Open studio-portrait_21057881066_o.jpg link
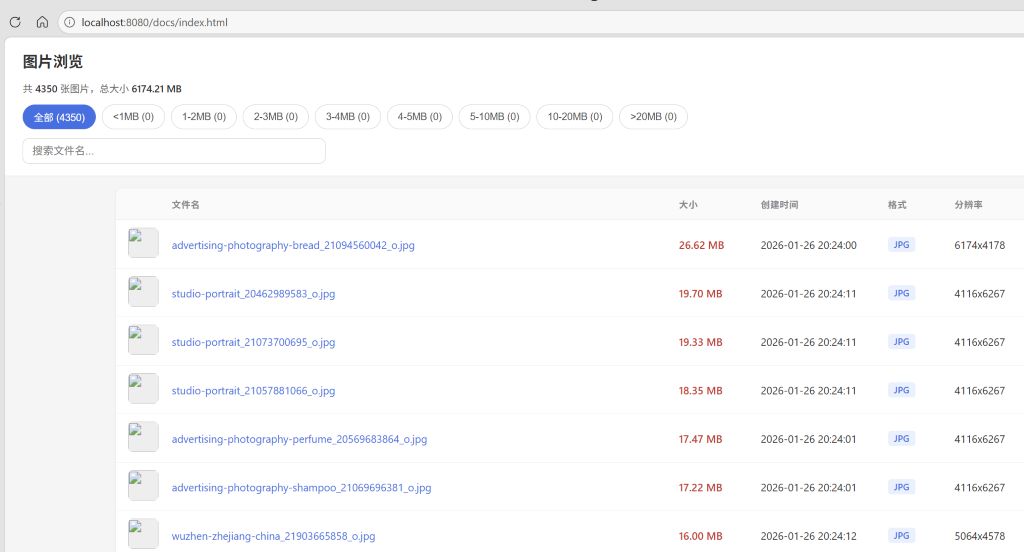Screen dimensions: 1024x552 pyautogui.click(x=253, y=391)
